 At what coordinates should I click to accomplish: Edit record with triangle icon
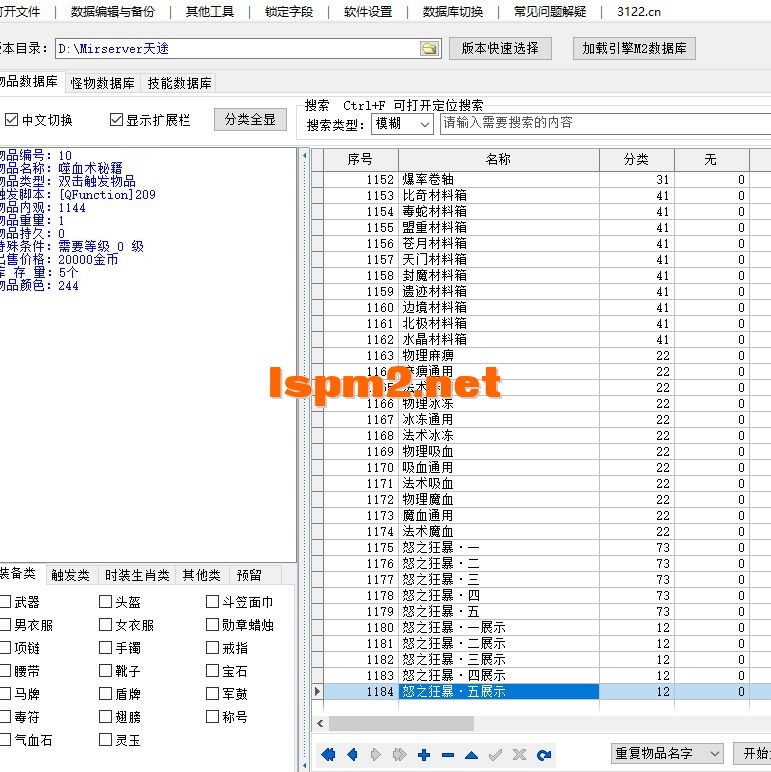(471, 754)
